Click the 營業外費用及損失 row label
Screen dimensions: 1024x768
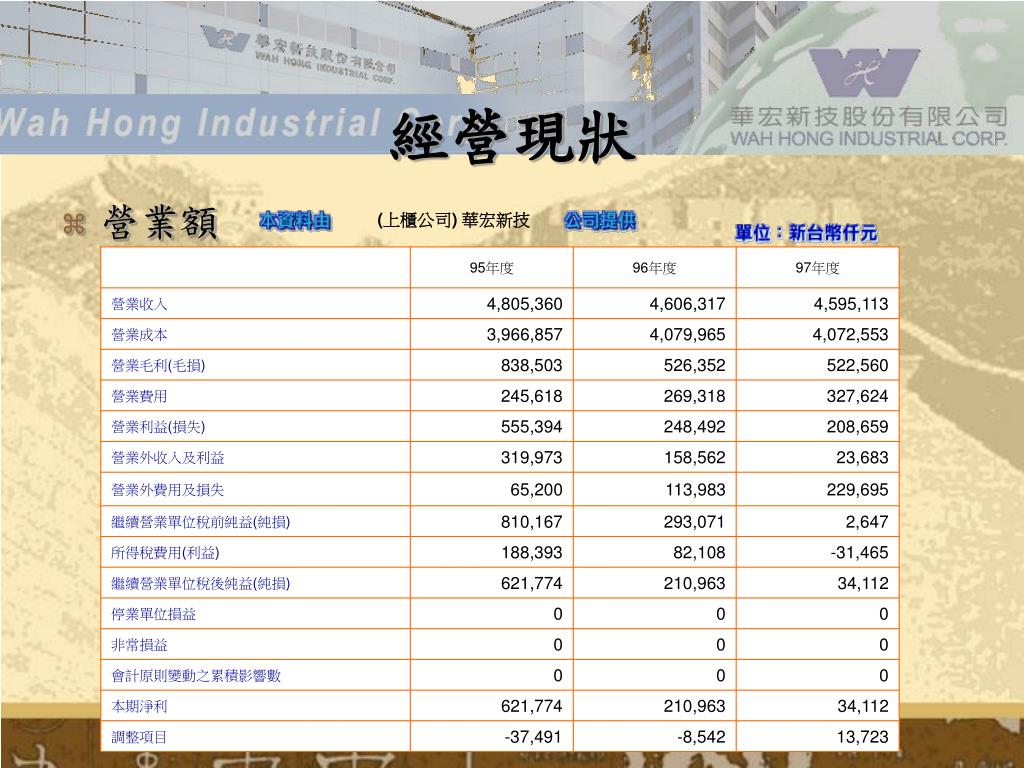(x=168, y=489)
